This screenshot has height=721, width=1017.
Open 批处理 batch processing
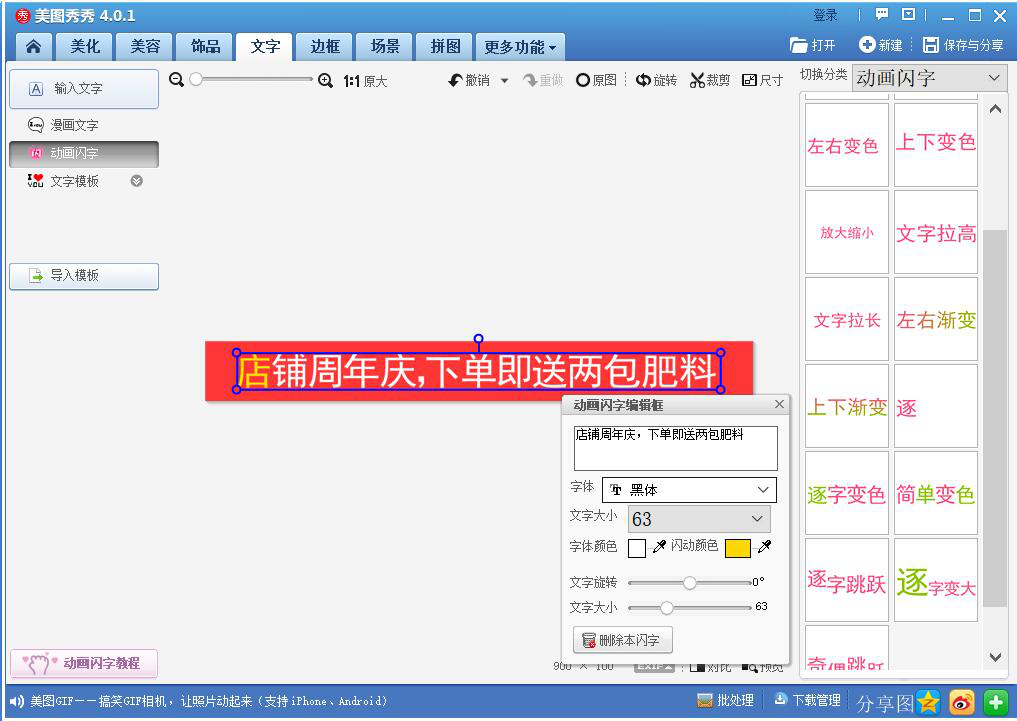click(x=725, y=700)
